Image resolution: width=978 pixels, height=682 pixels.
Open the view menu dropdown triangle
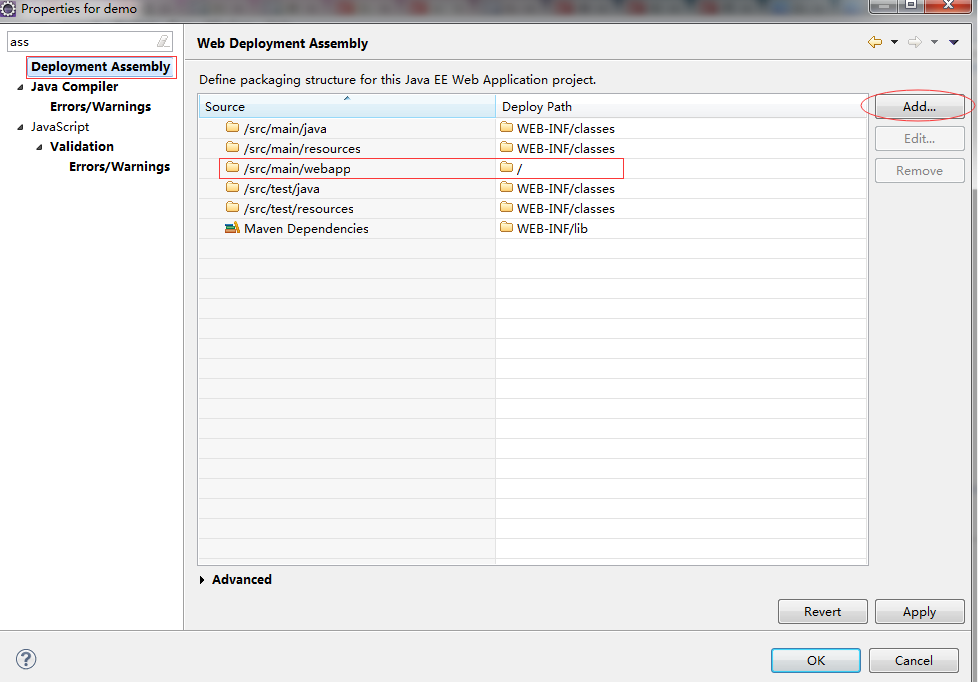coord(954,42)
